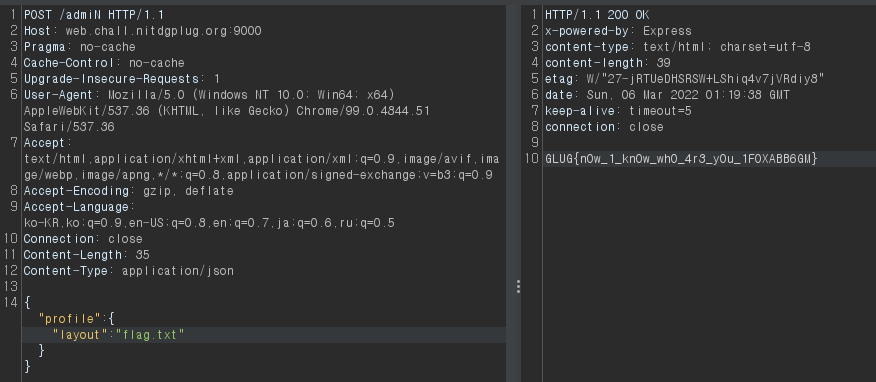Click line number 10 in the response gutter

pyautogui.click(x=531, y=159)
